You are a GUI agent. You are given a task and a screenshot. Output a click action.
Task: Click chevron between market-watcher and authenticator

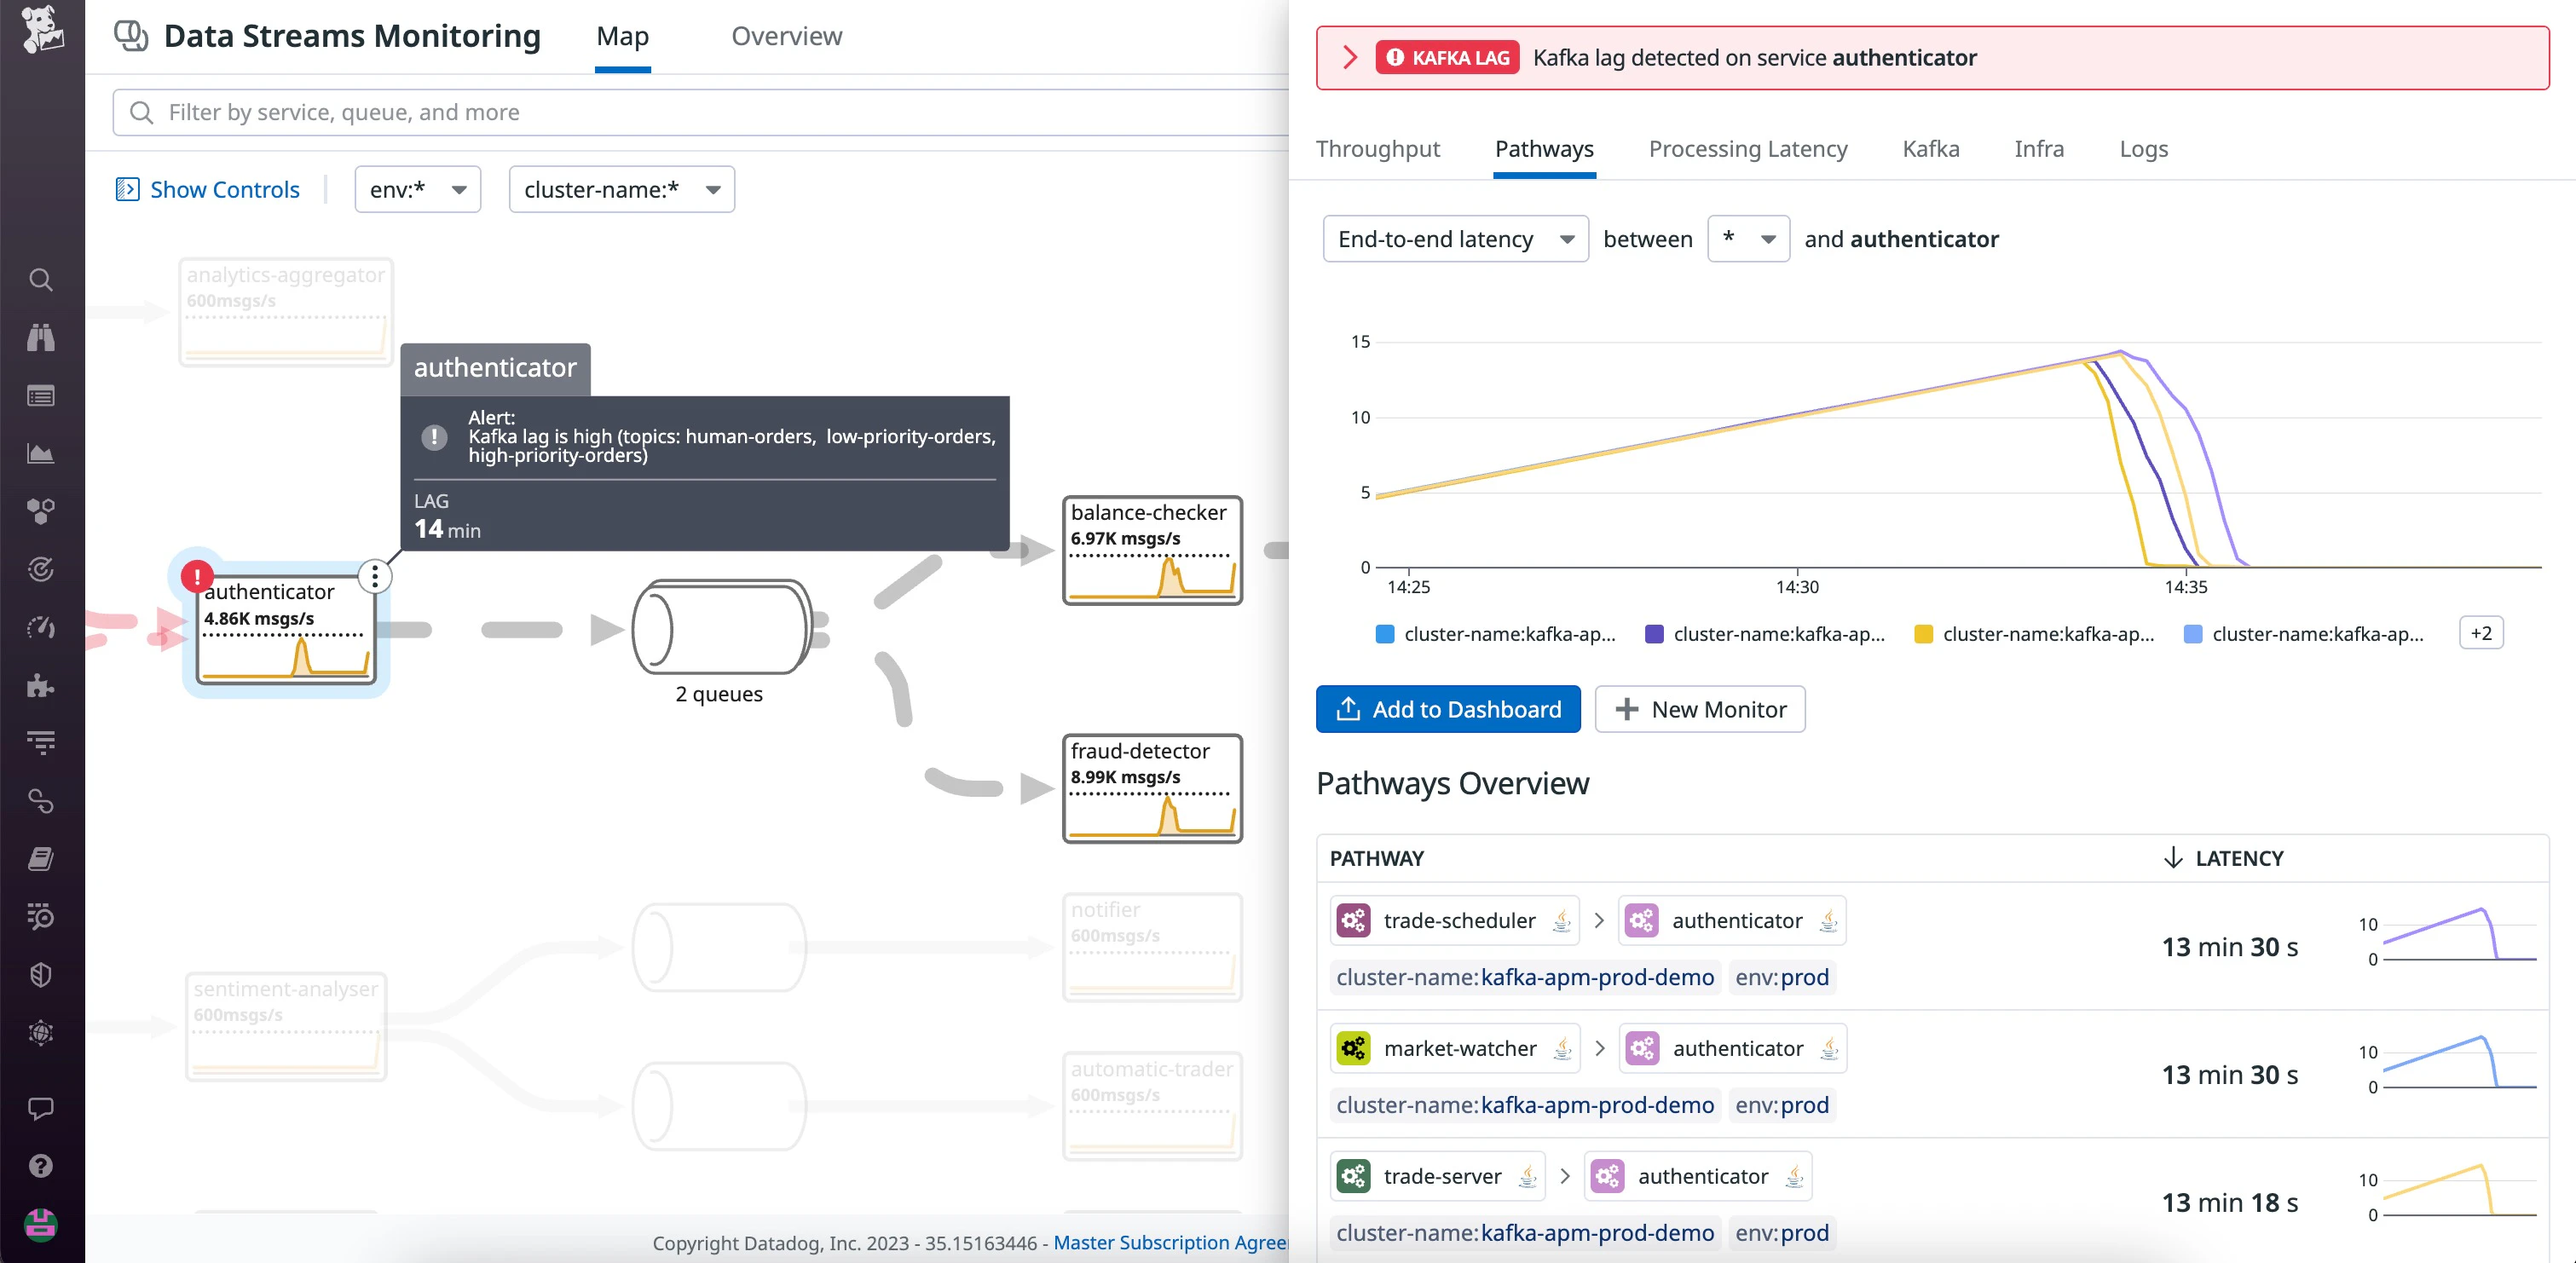click(x=1600, y=1048)
